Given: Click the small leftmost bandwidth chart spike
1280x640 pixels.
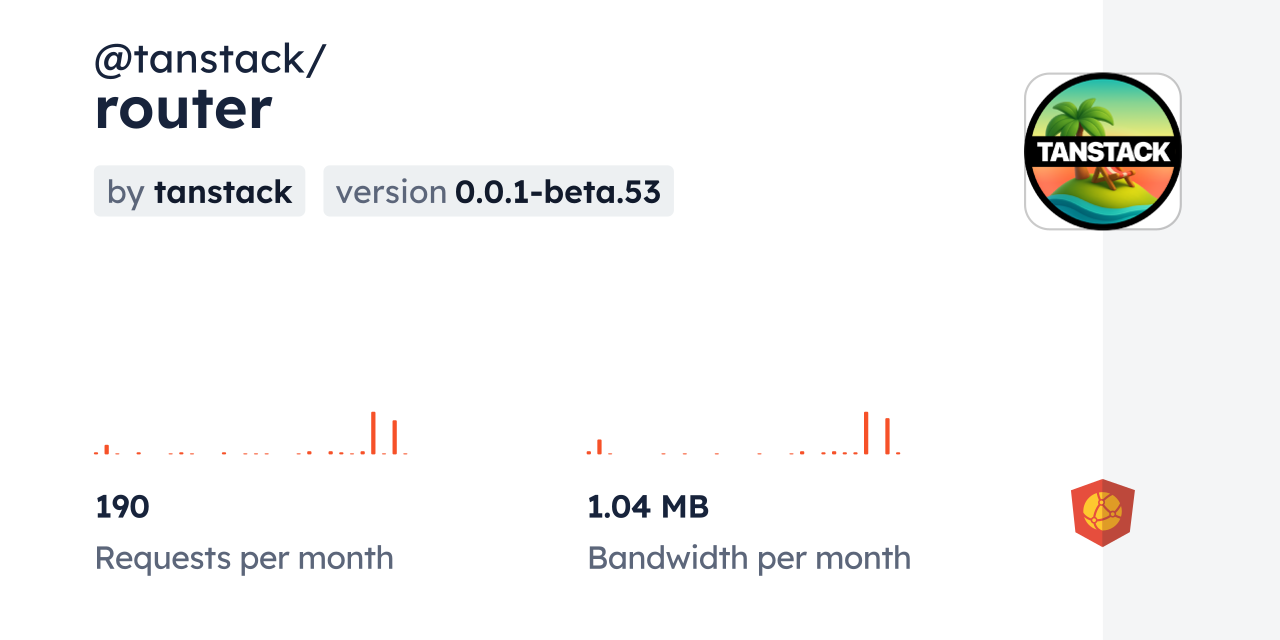Looking at the screenshot, I should coord(599,447).
